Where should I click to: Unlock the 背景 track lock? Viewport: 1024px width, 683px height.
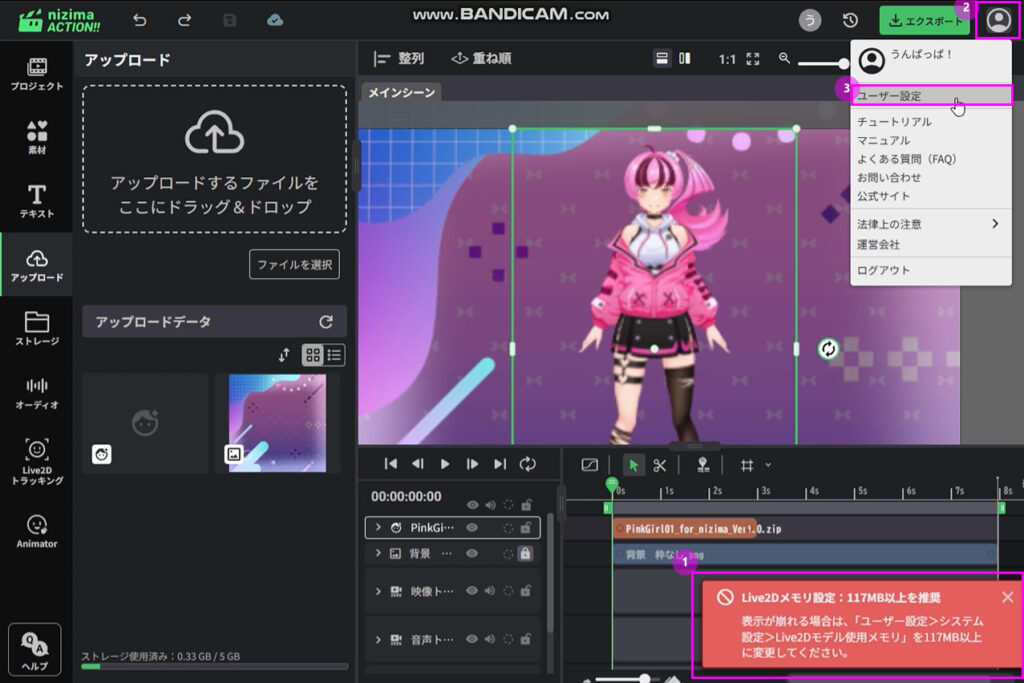526,553
